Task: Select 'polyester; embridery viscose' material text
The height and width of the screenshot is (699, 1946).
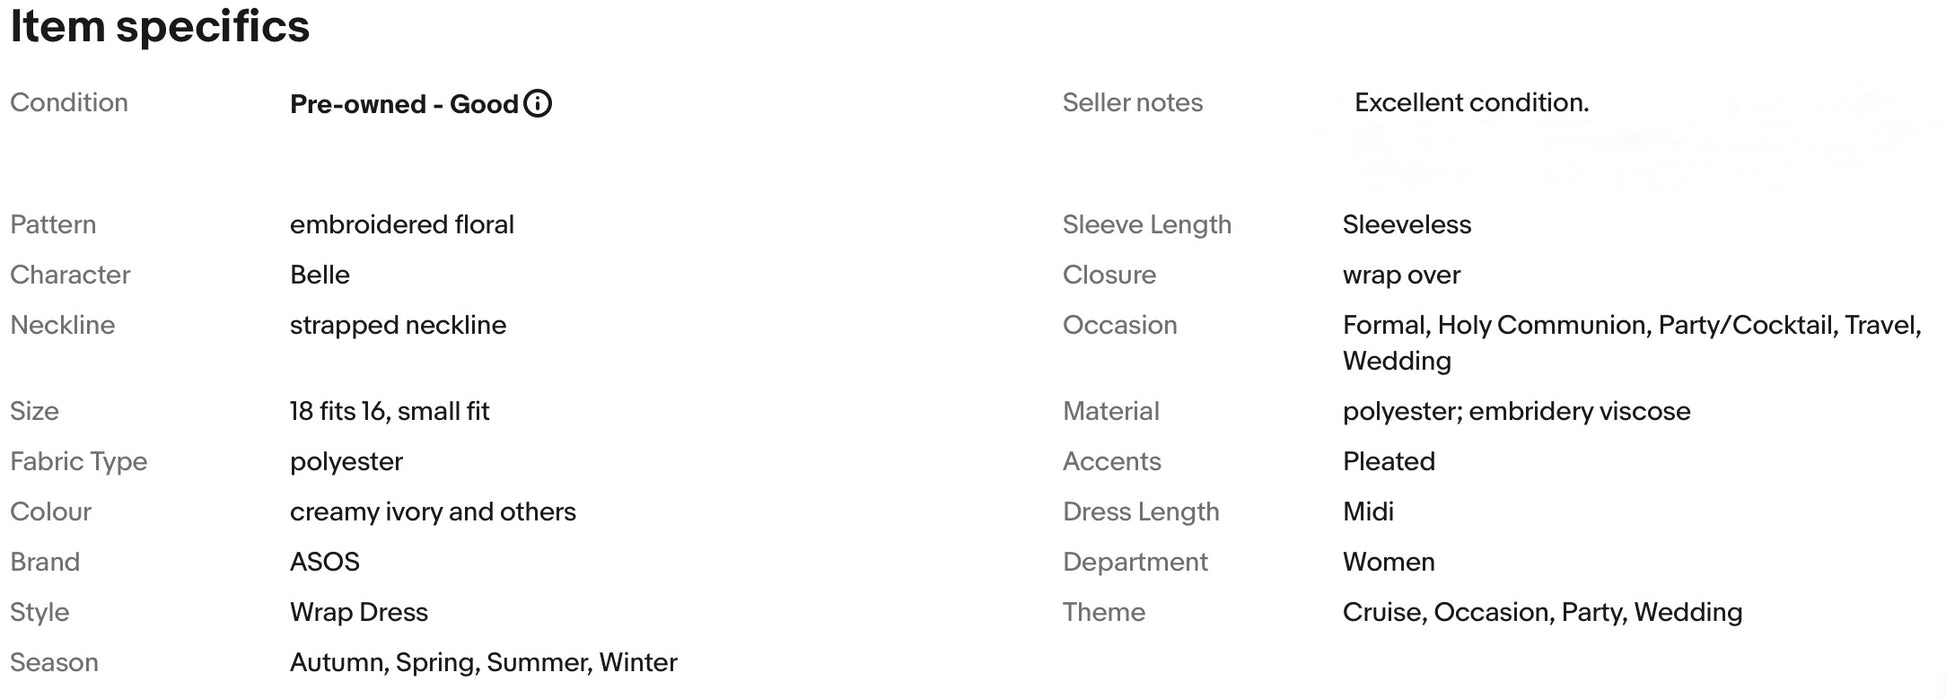Action: tap(1516, 412)
